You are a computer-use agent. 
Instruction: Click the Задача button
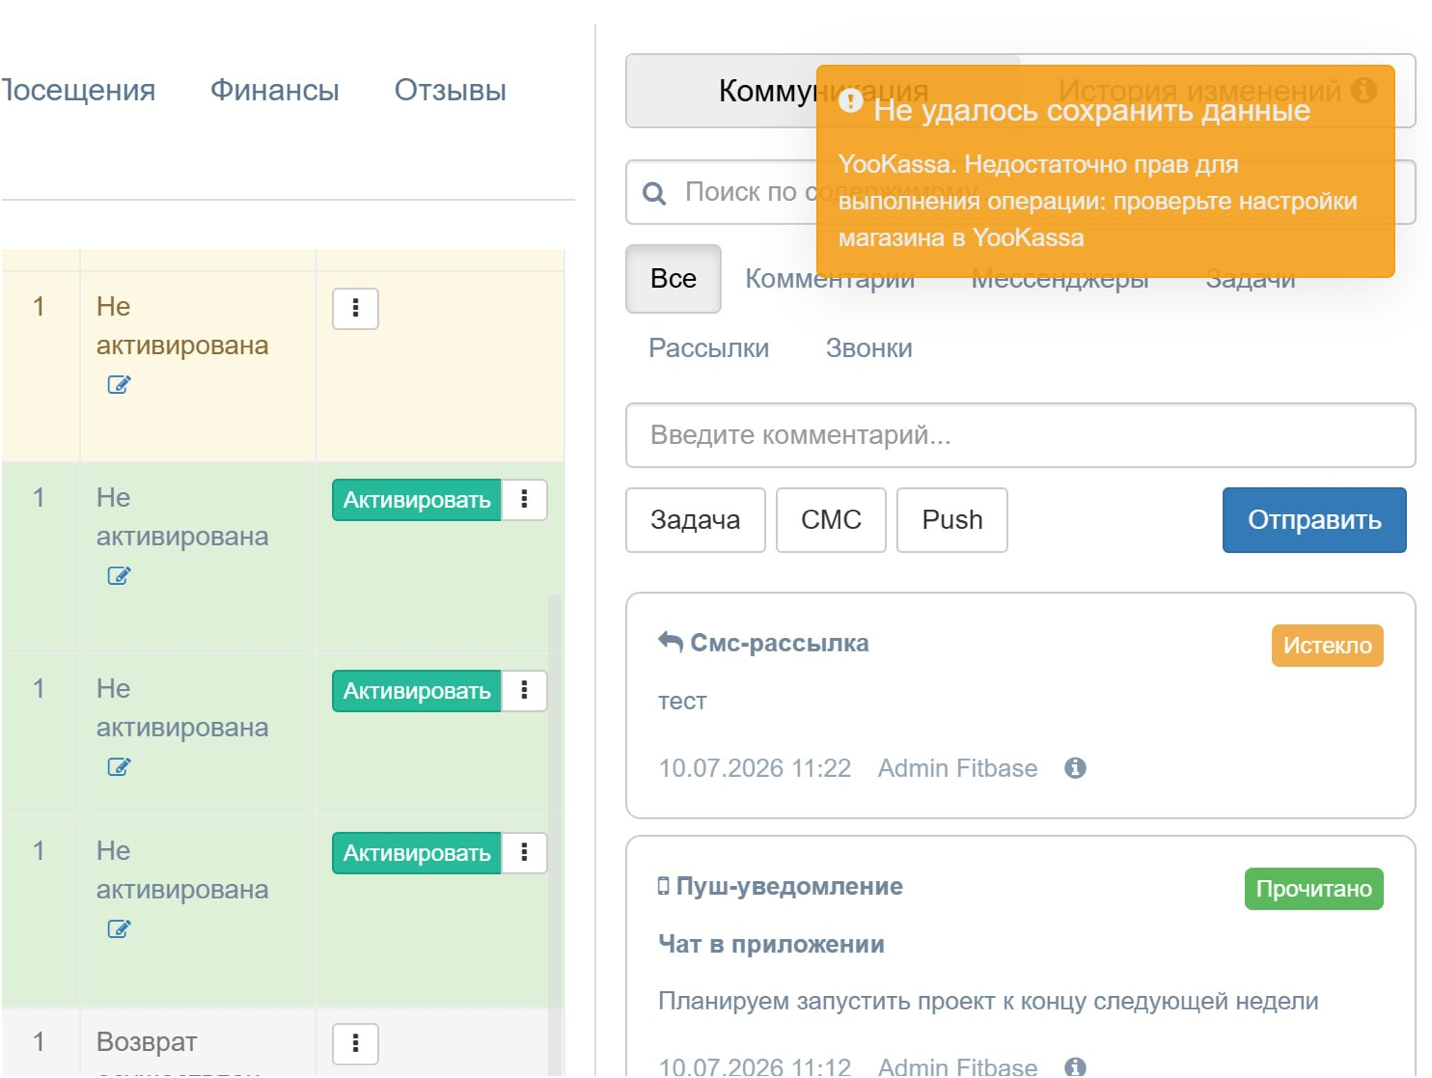pyautogui.click(x=695, y=520)
